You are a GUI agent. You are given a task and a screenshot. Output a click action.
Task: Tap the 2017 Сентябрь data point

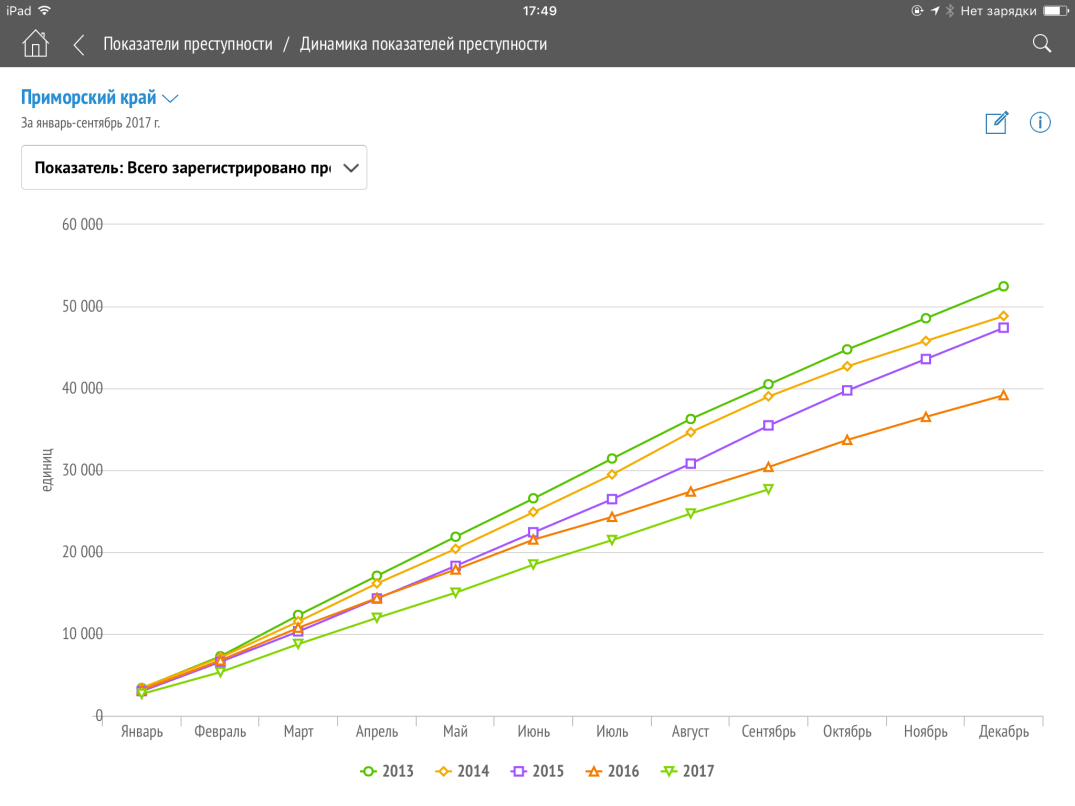(768, 489)
